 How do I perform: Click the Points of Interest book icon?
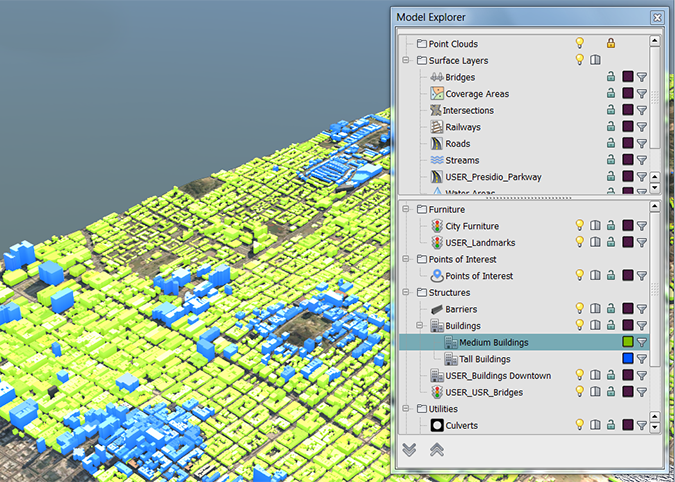click(x=595, y=275)
